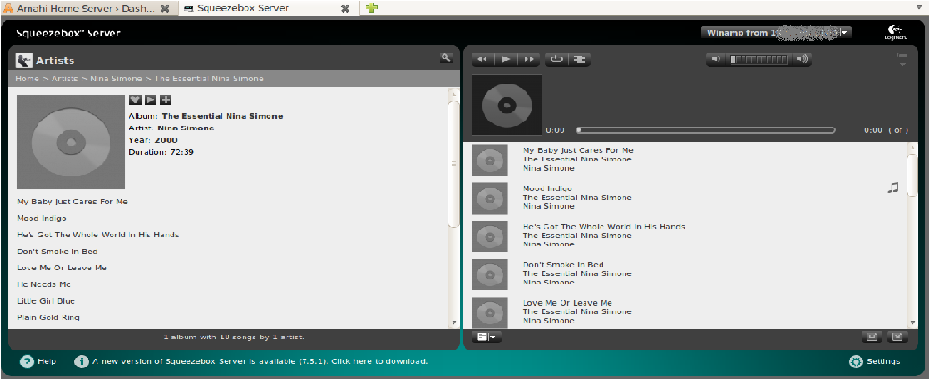This screenshot has height=382, width=930.
Task: Click the Settings gear icon
Action: (855, 361)
